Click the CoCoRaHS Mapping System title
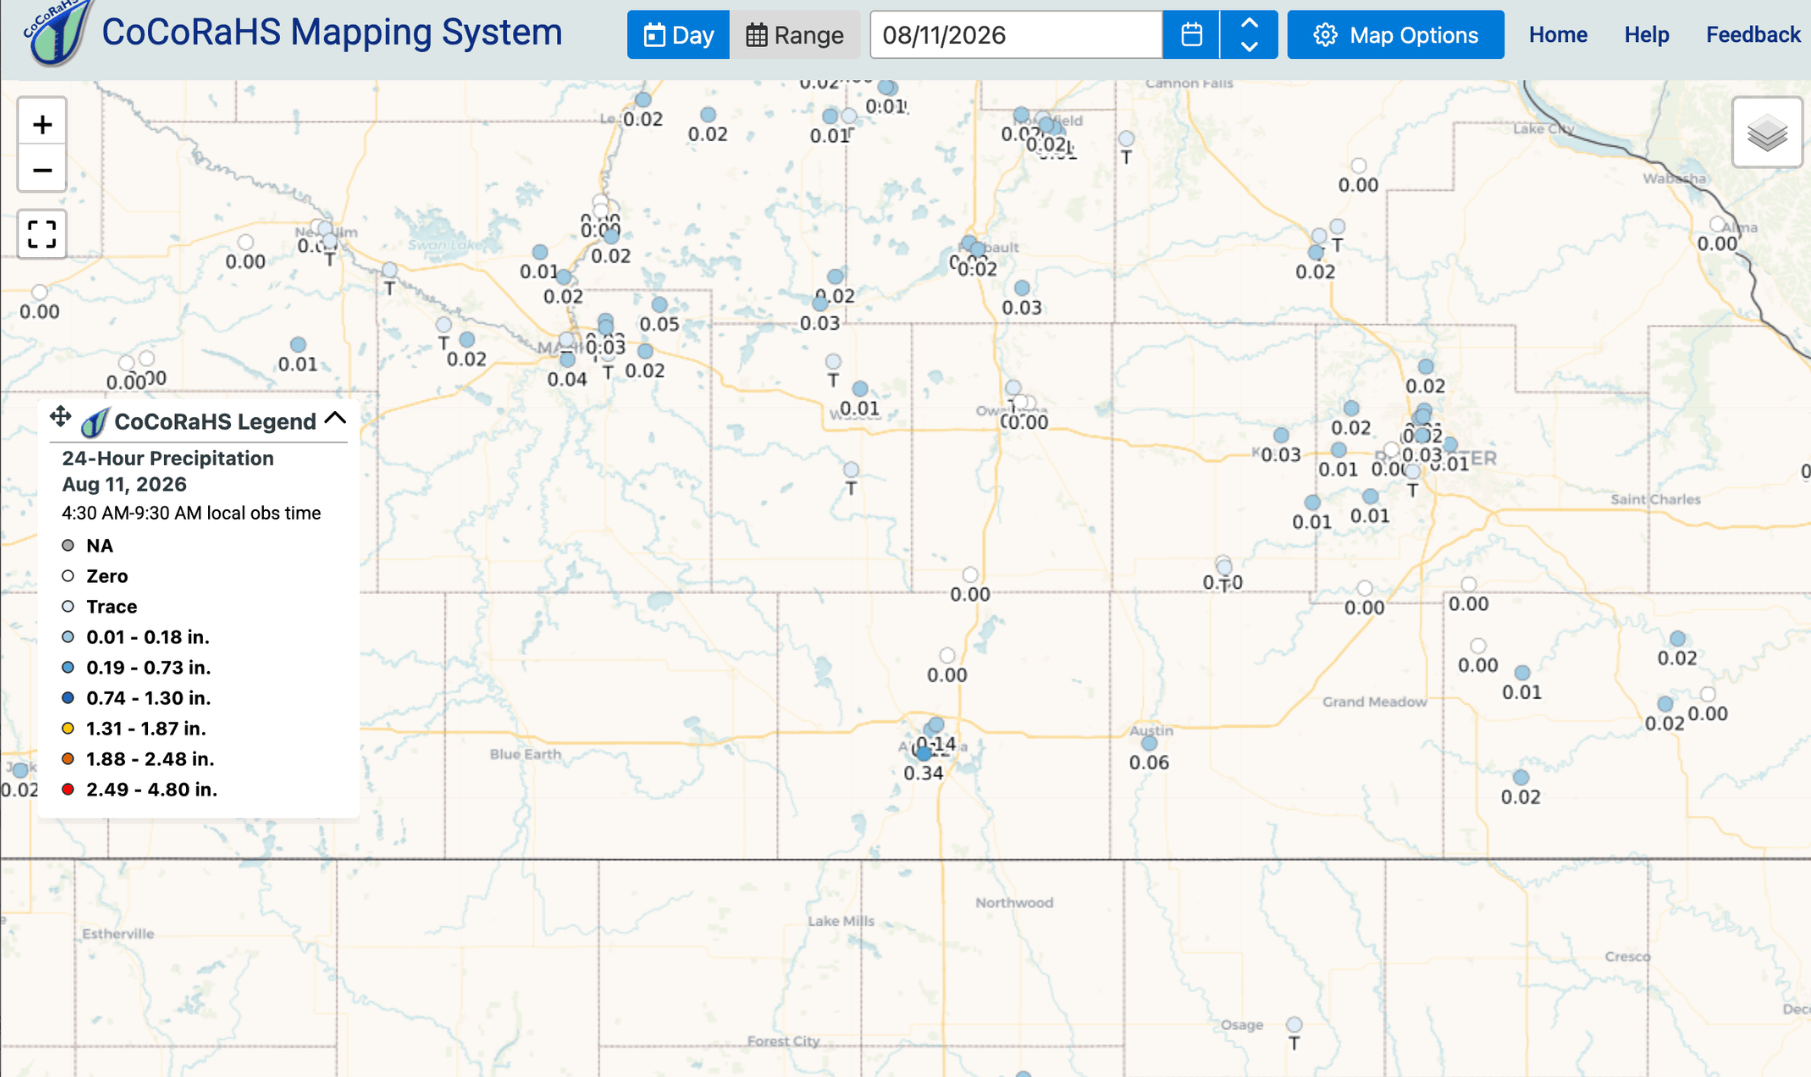Viewport: 1811px width, 1077px height. coord(332,32)
